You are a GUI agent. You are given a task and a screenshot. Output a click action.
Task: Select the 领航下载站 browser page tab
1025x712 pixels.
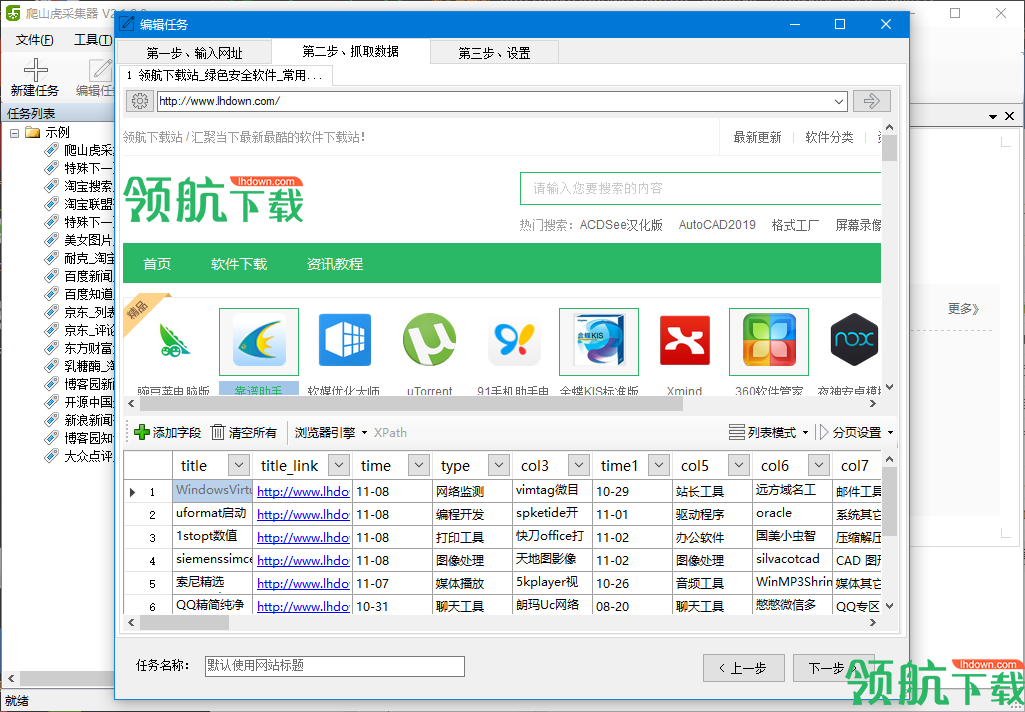point(225,75)
